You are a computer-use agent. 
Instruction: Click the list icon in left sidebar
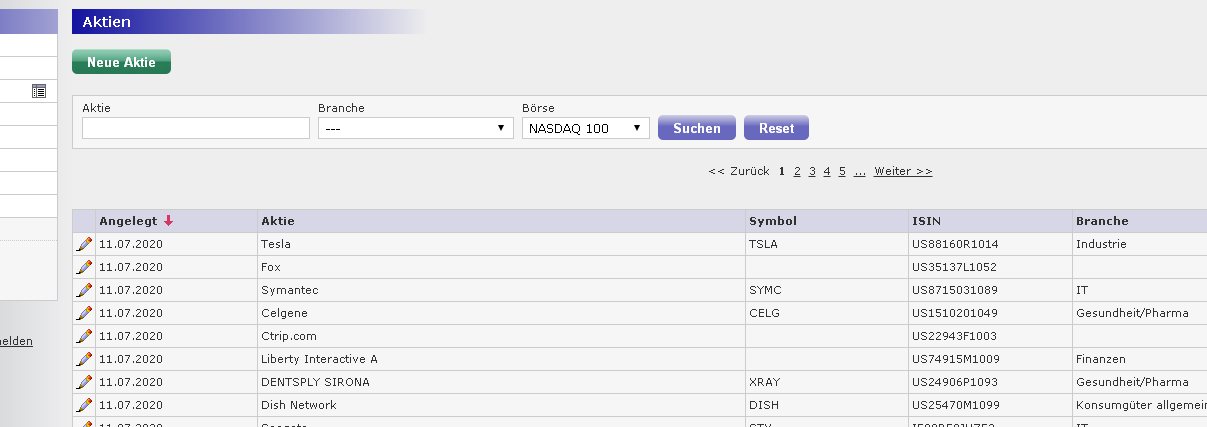coord(39,91)
